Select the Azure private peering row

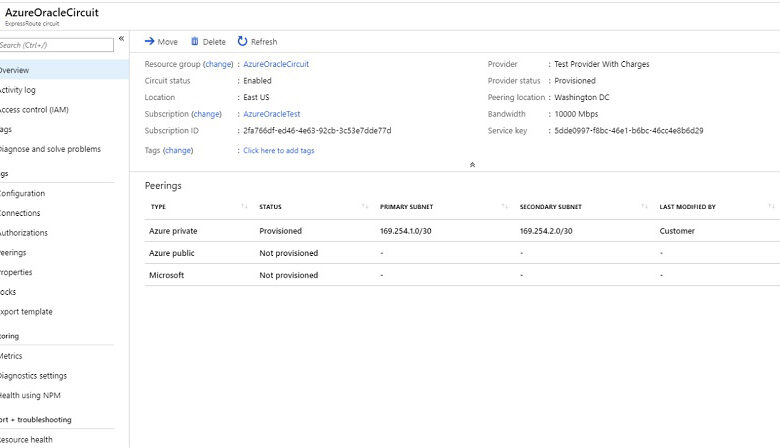point(462,231)
